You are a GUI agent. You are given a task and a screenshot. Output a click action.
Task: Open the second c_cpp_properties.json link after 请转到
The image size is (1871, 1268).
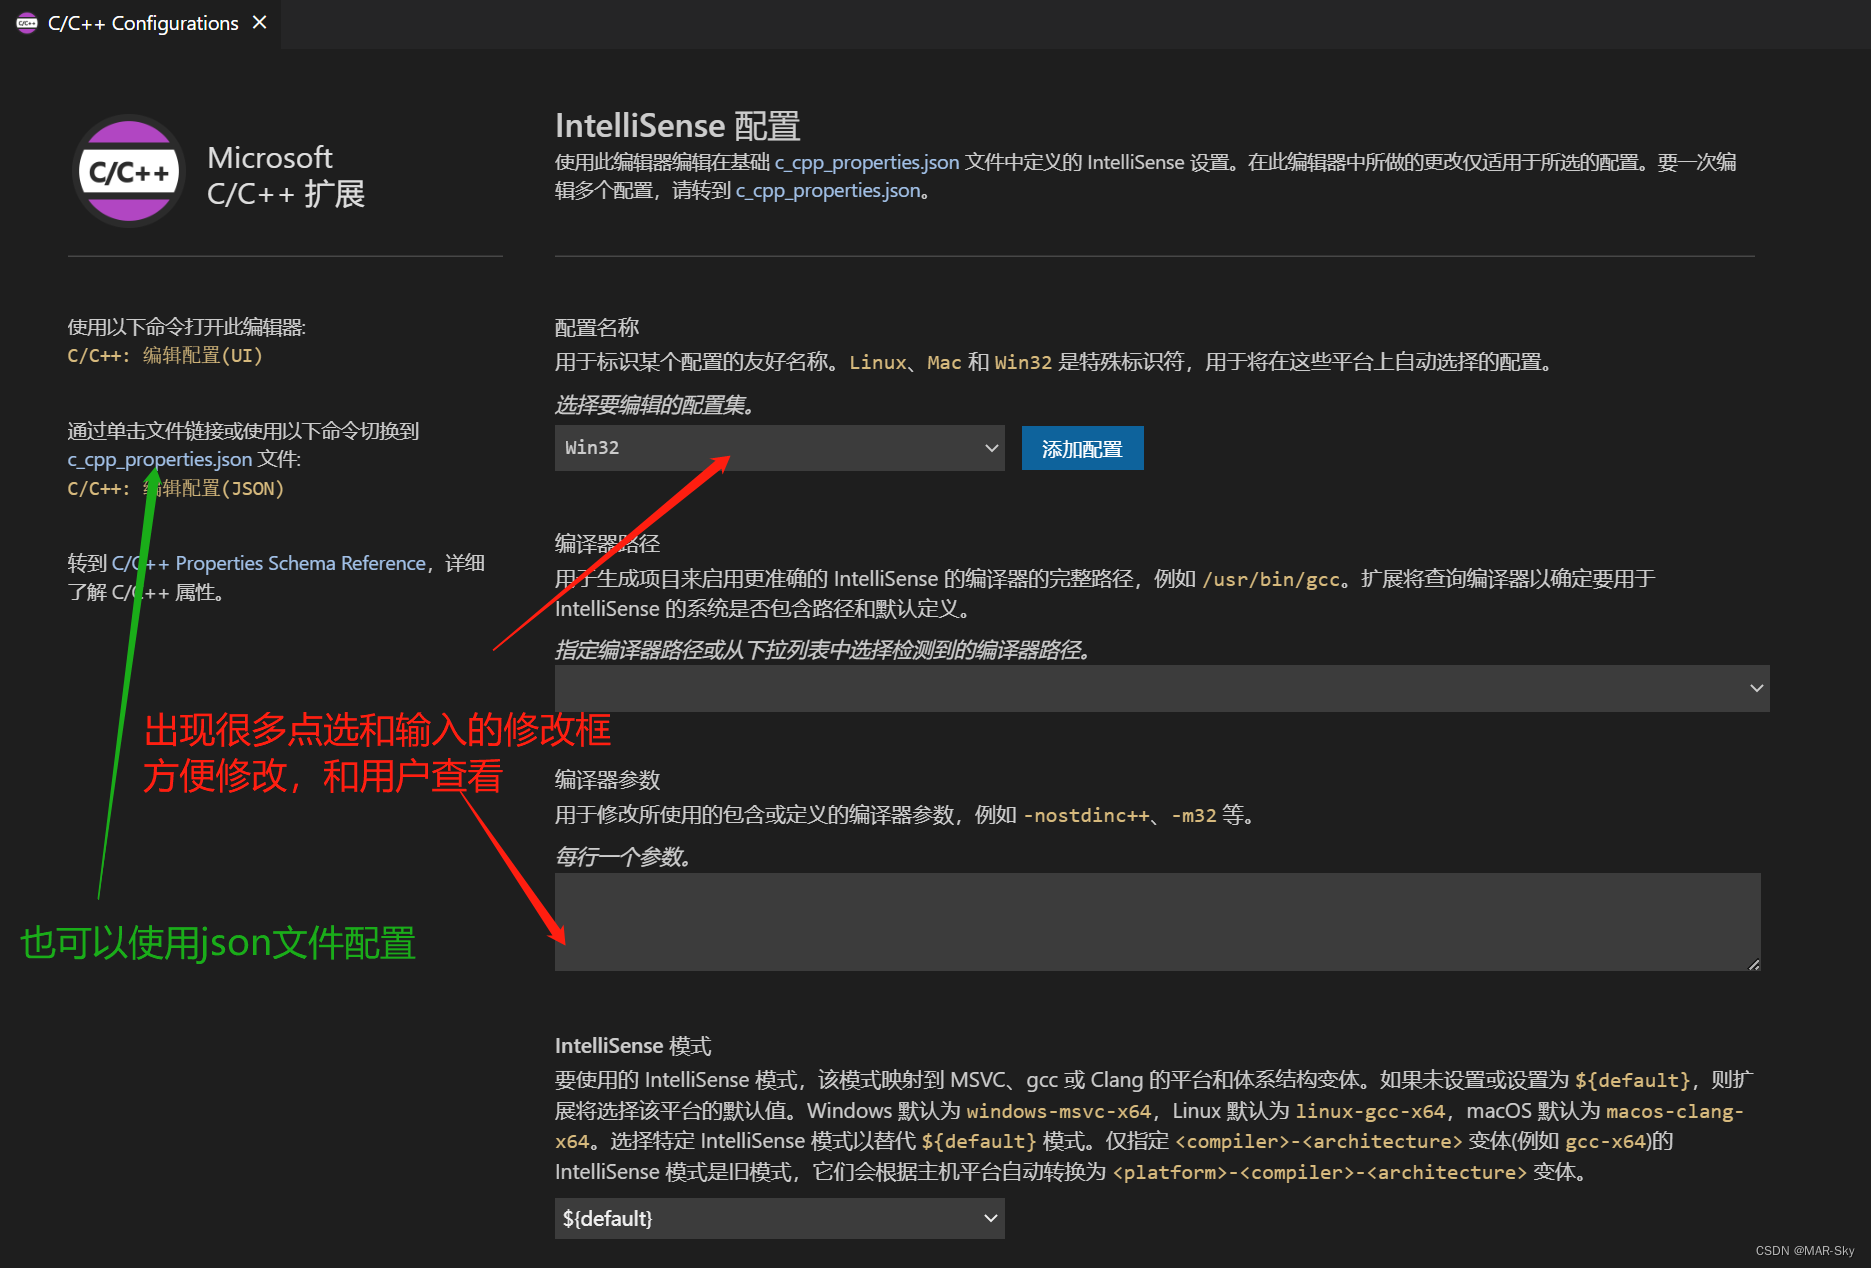coord(828,190)
